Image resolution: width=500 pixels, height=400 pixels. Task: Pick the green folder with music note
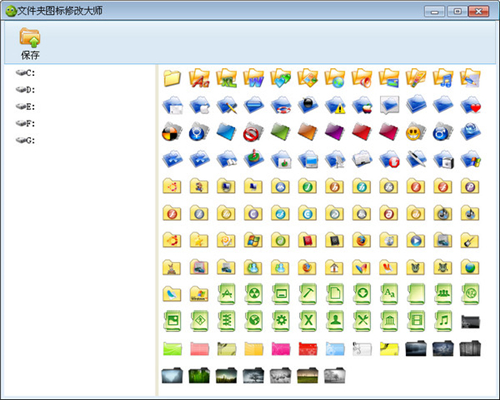tap(443, 321)
